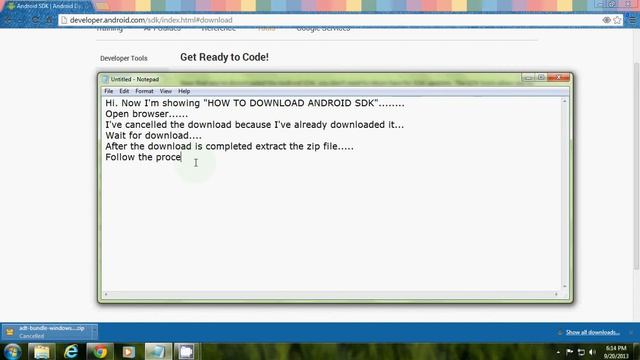640x360 pixels.
Task: Click the line "Wait for download...."
Action: click(x=153, y=136)
